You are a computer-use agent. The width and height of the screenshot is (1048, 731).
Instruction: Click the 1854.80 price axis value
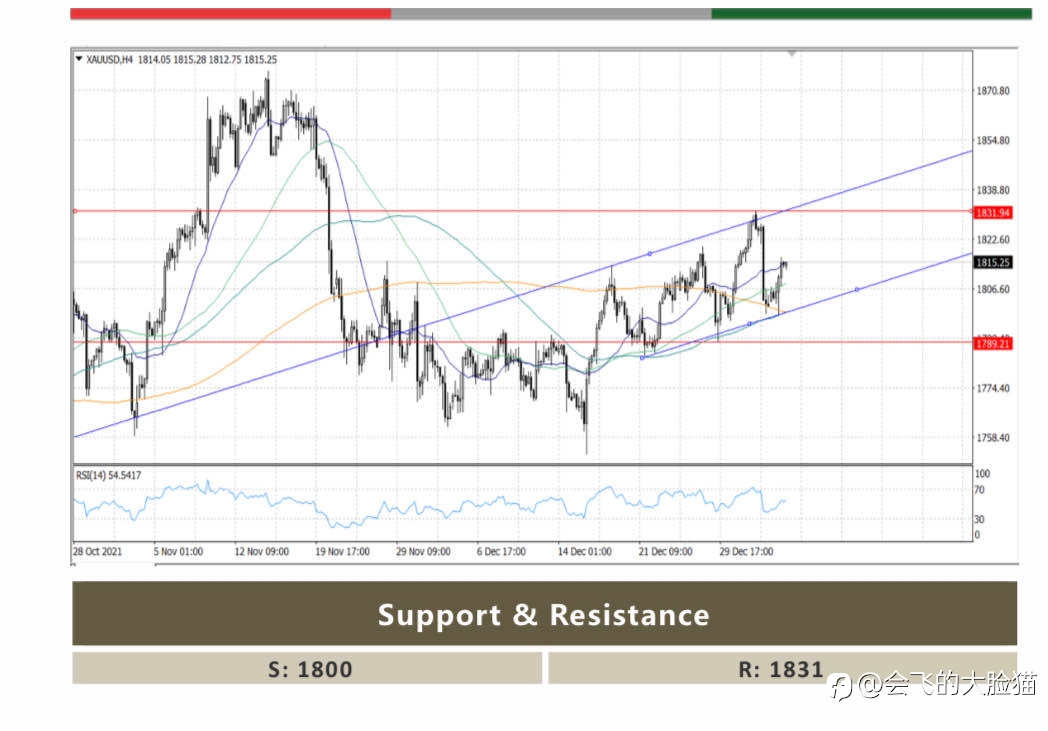993,140
